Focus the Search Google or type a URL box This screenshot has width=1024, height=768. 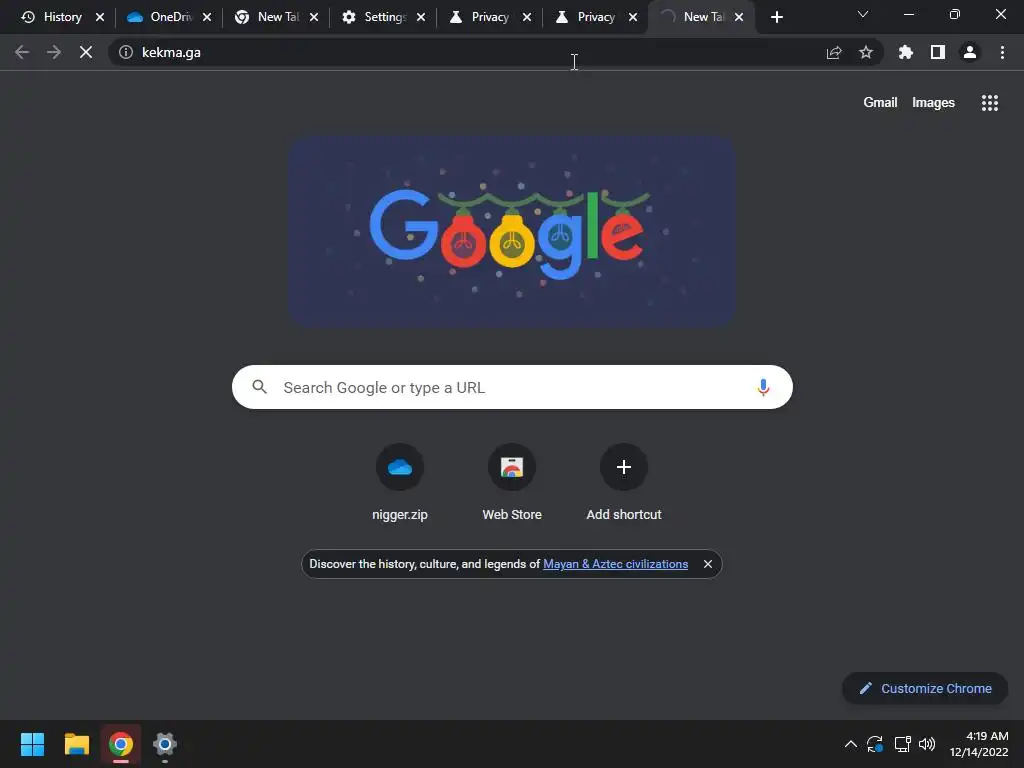point(512,387)
